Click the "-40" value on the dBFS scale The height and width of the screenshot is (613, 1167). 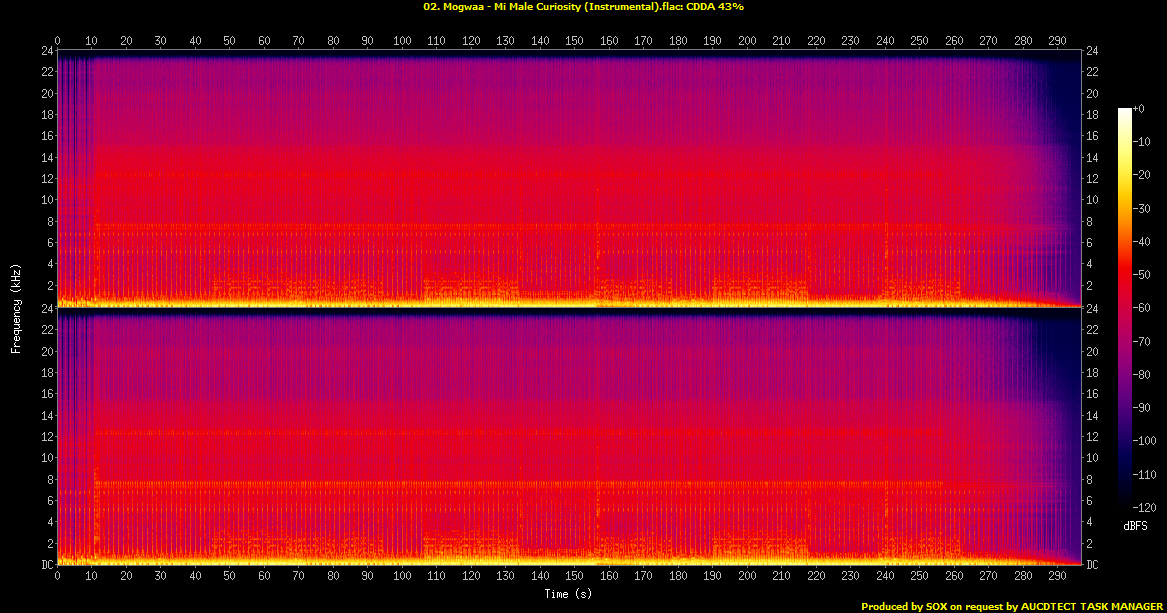pyautogui.click(x=1142, y=242)
